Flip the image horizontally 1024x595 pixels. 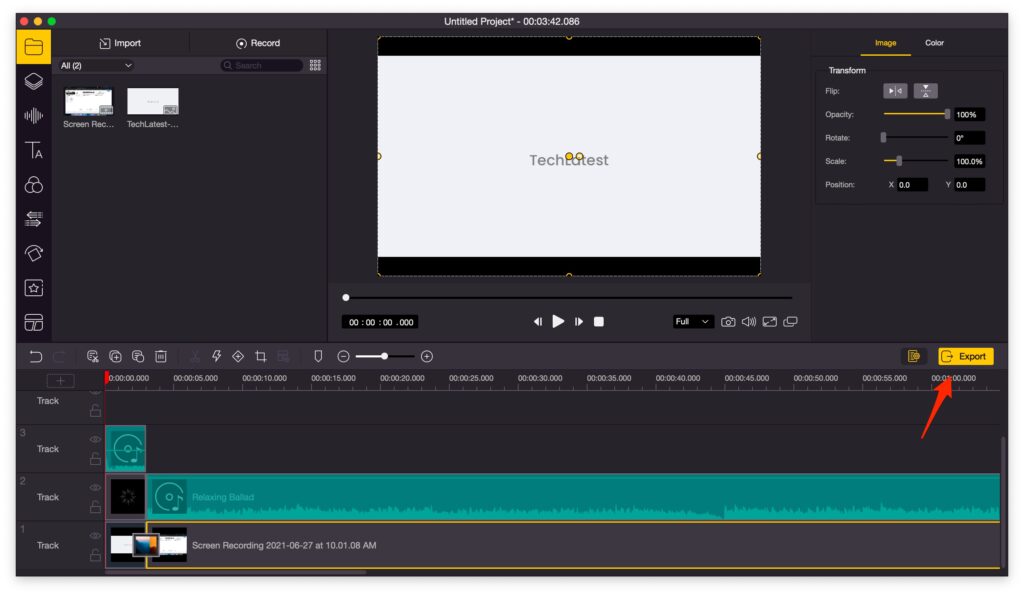coord(895,91)
